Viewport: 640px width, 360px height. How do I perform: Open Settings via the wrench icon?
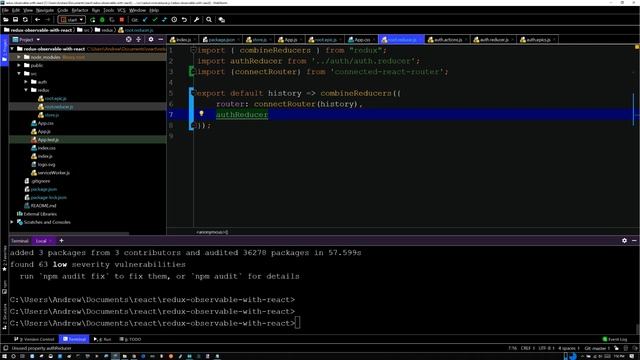tap(196, 20)
